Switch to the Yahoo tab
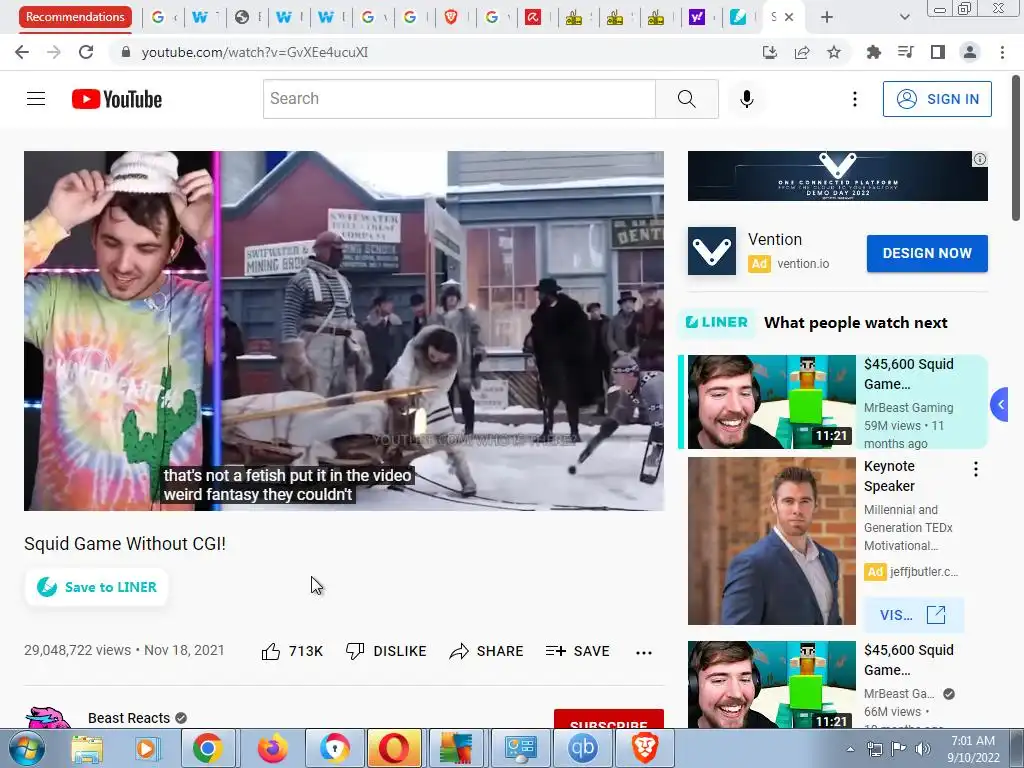The image size is (1024, 768). 697,17
